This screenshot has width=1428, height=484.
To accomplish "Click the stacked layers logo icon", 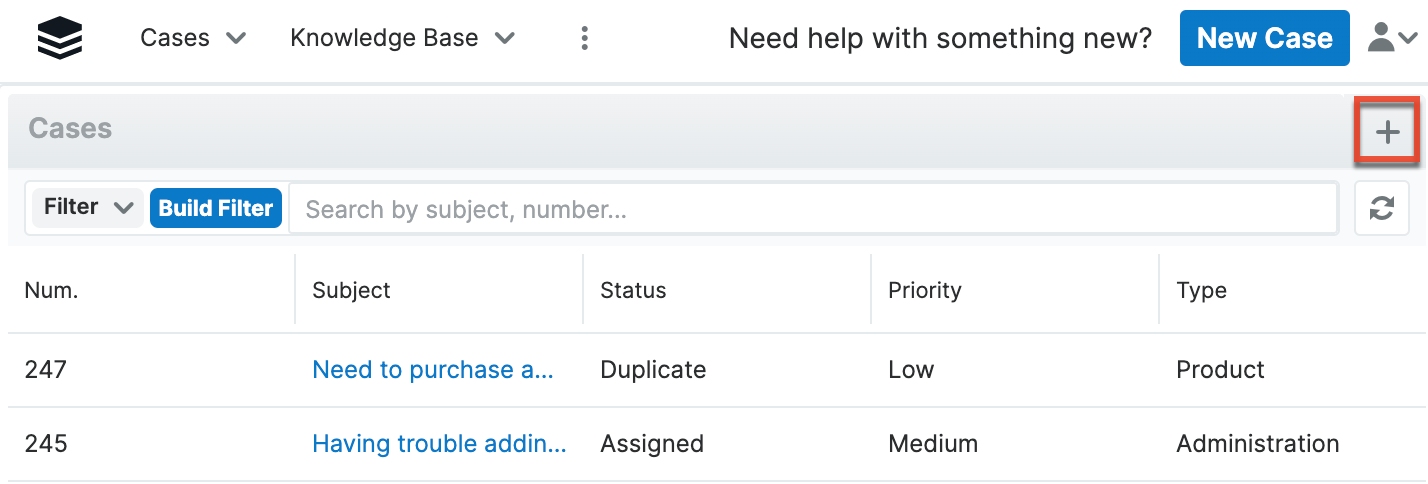I will [59, 39].
